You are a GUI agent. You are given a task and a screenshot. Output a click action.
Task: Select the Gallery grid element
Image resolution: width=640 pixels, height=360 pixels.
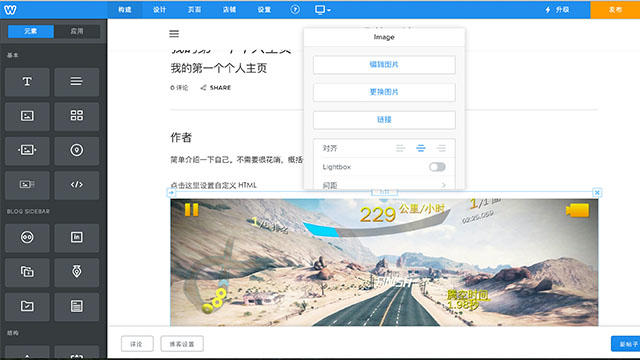click(x=76, y=116)
